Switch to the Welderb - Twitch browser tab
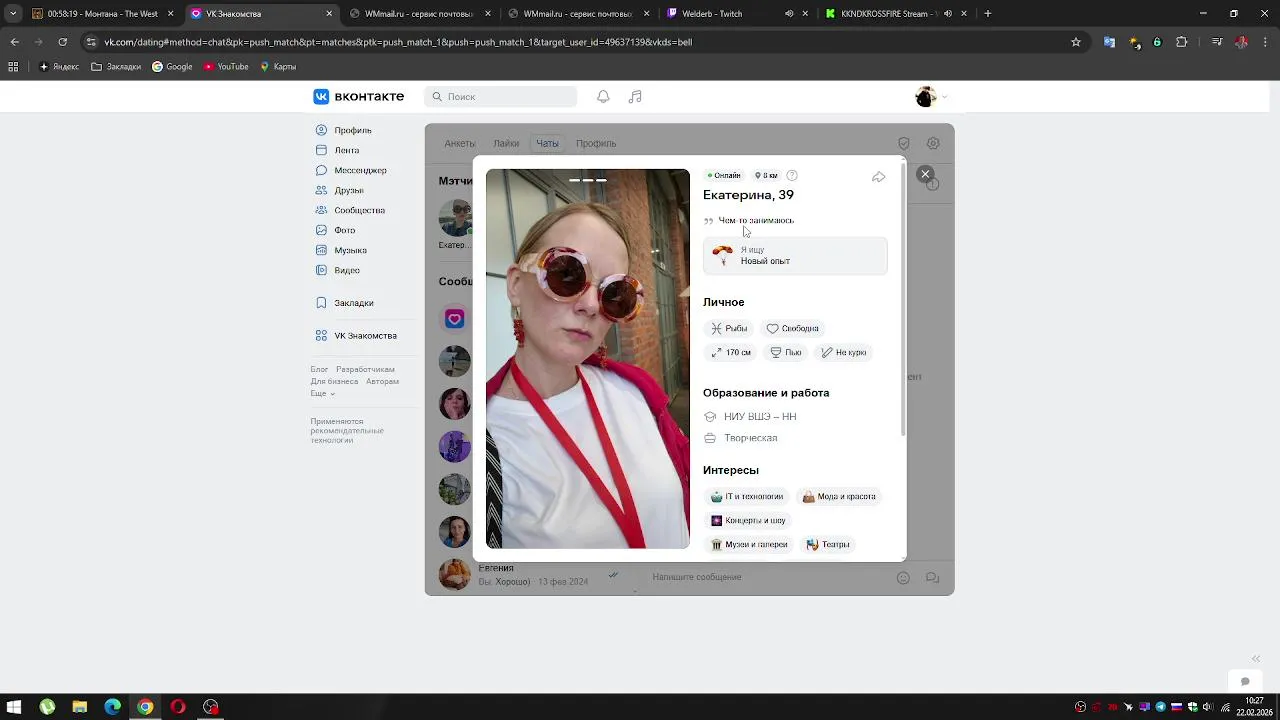The width and height of the screenshot is (1280, 720). (x=735, y=14)
